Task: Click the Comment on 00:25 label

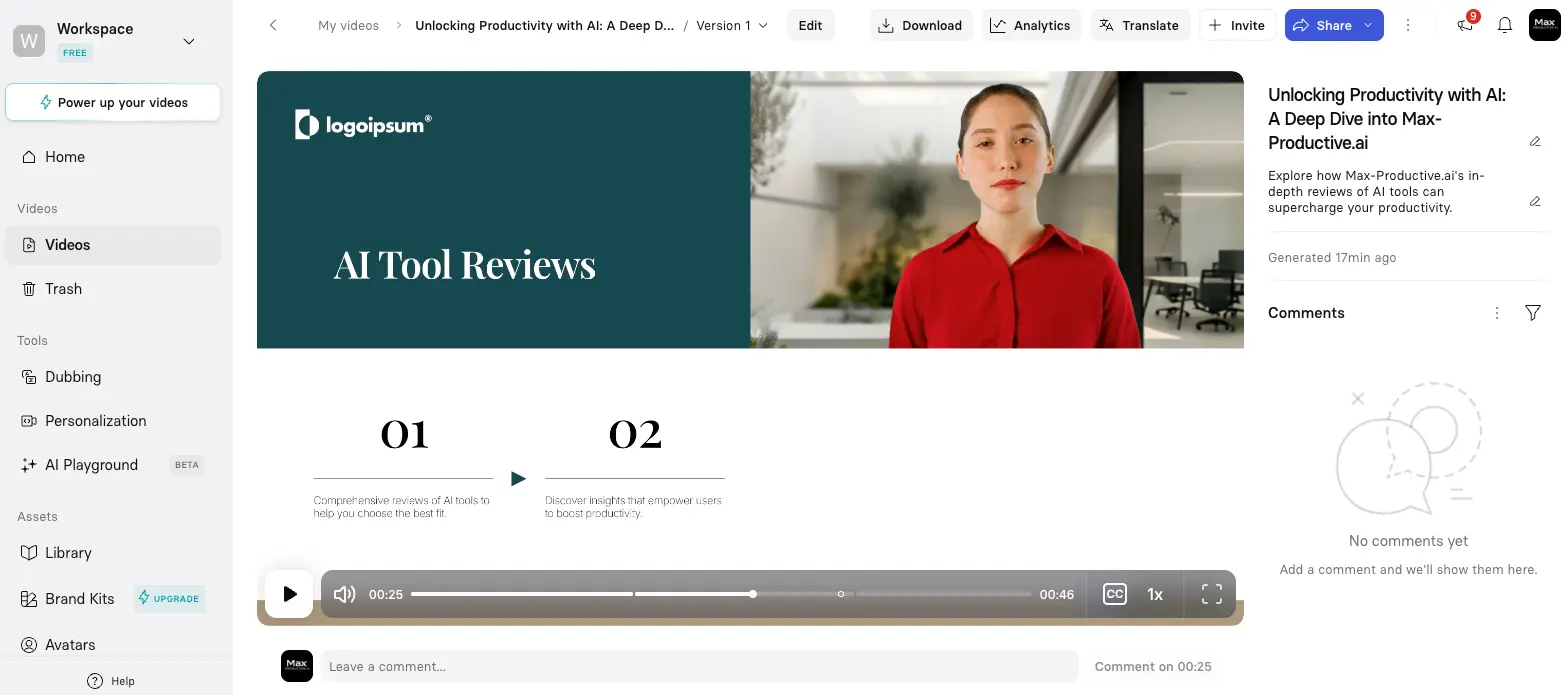Action: (x=1153, y=666)
